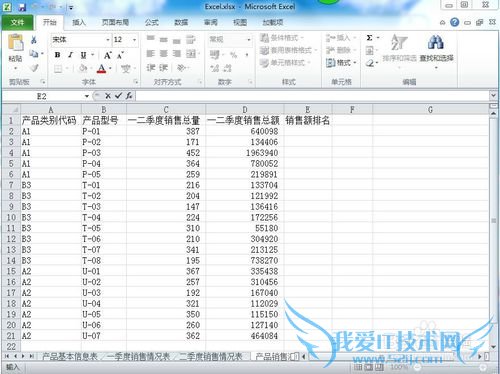Click the insert function fx icon
500x374 pixels.
tap(129, 96)
